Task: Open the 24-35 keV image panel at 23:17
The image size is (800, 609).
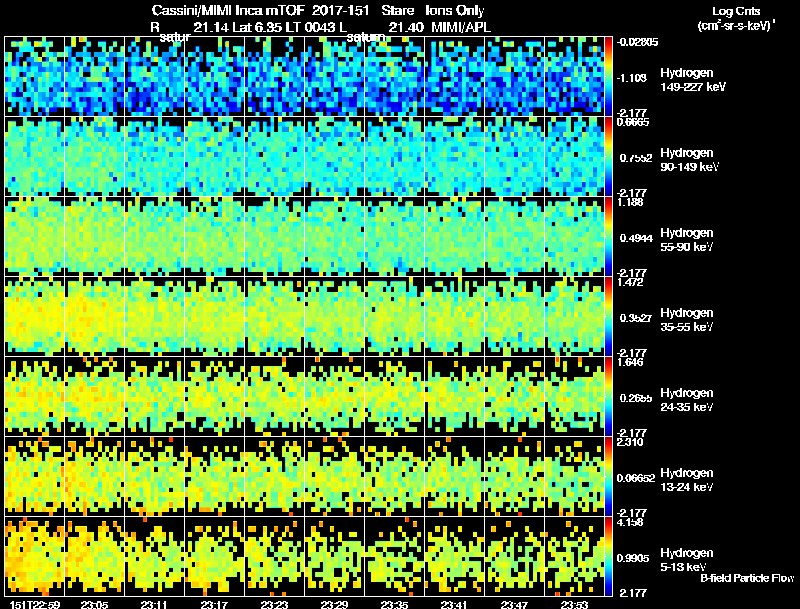Action: [214, 397]
